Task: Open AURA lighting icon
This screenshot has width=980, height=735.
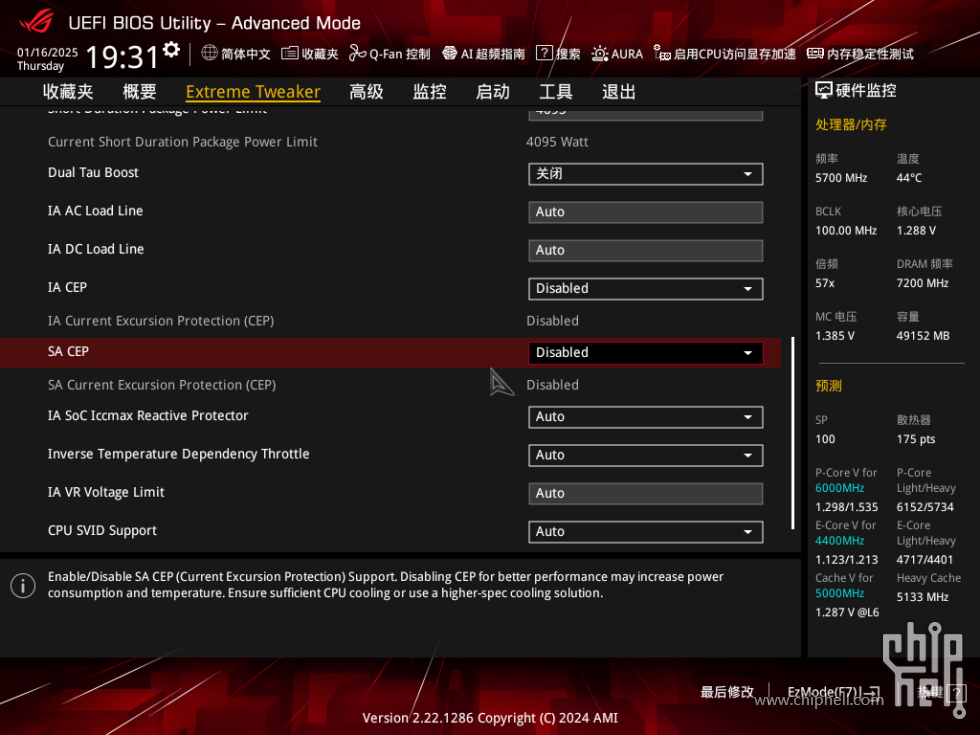Action: coord(599,53)
